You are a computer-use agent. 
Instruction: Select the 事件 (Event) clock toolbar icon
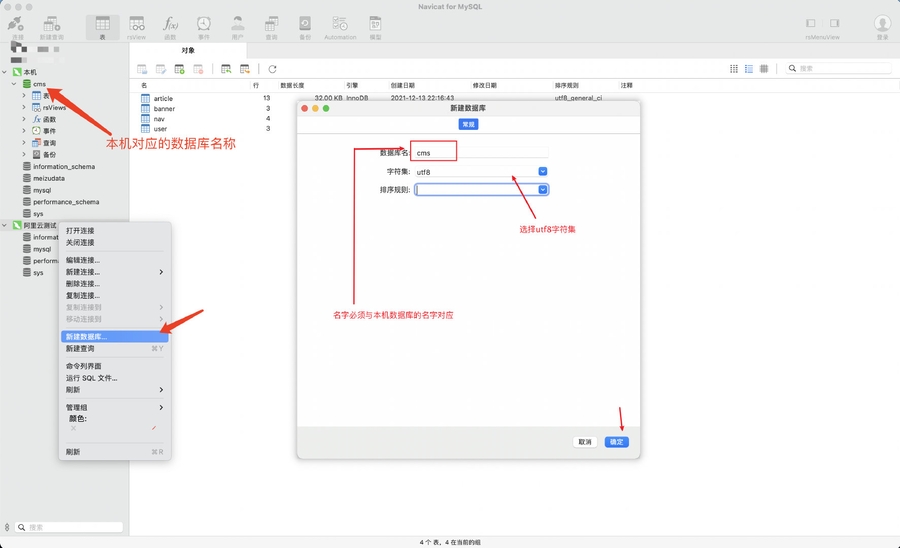[x=204, y=26]
